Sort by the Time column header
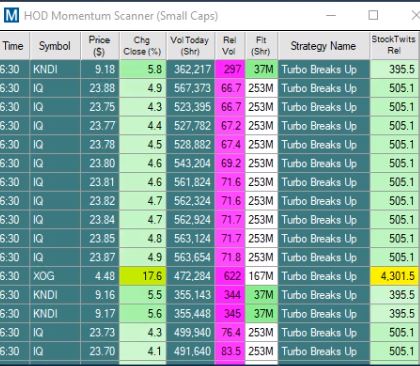The height and width of the screenshot is (366, 420). pyautogui.click(x=14, y=46)
